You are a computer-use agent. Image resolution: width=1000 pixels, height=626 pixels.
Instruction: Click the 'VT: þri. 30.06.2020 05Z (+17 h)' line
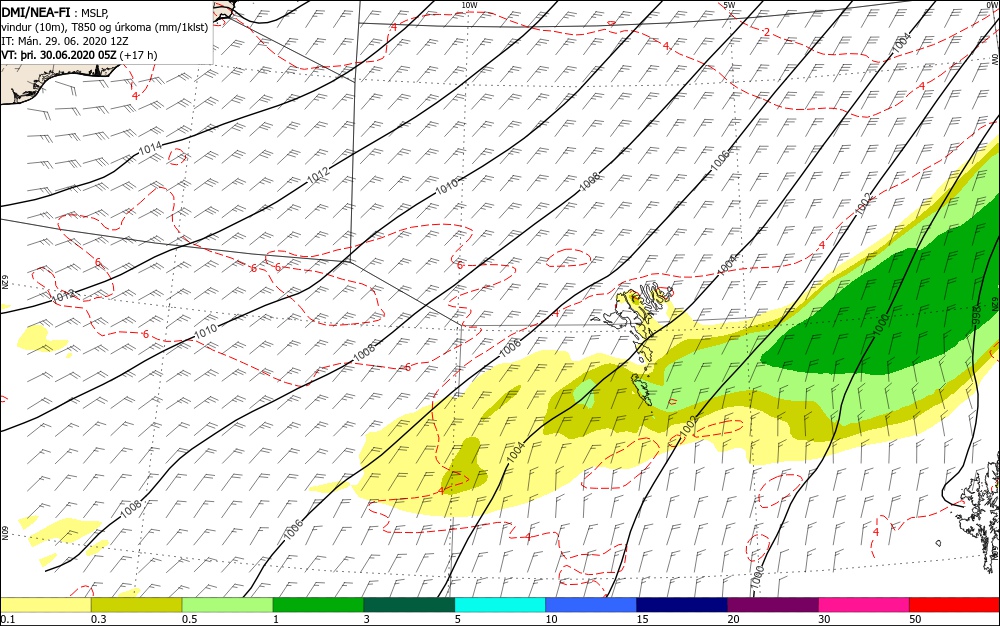click(79, 55)
